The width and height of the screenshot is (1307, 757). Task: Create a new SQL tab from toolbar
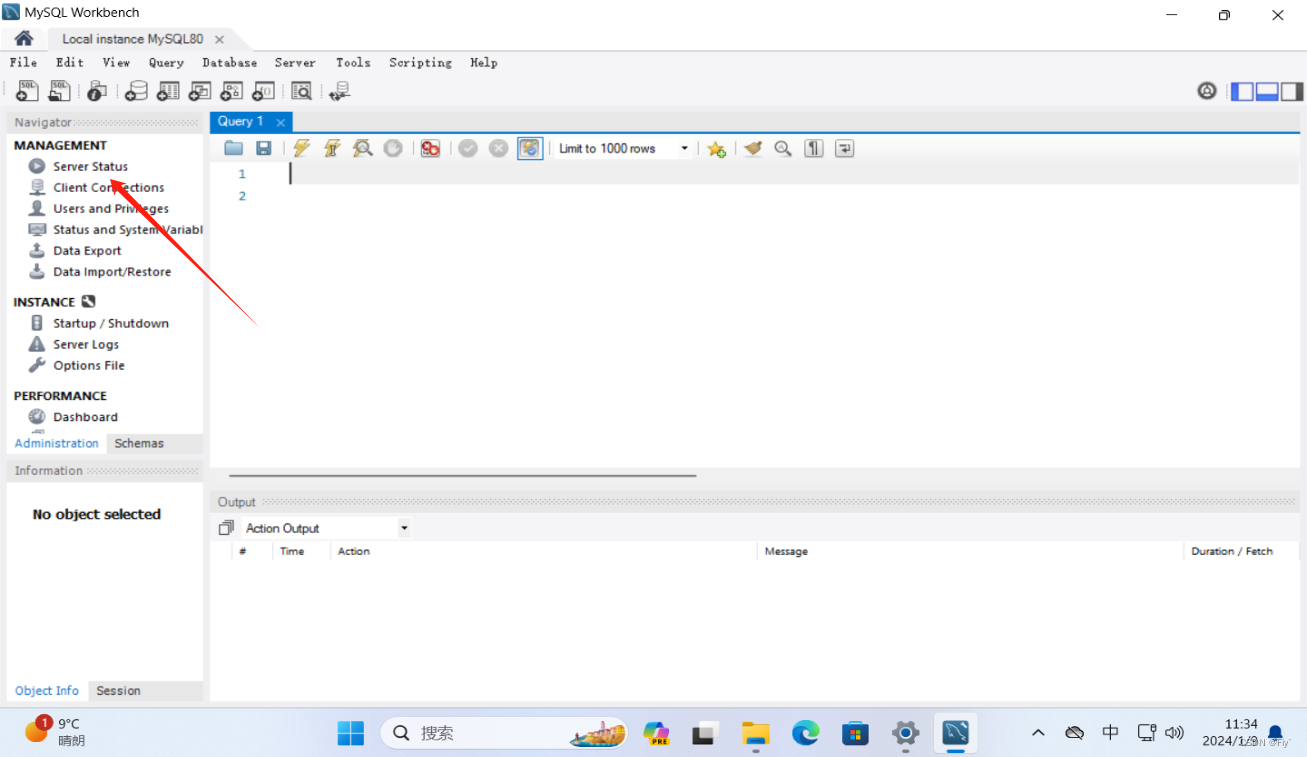tap(28, 91)
